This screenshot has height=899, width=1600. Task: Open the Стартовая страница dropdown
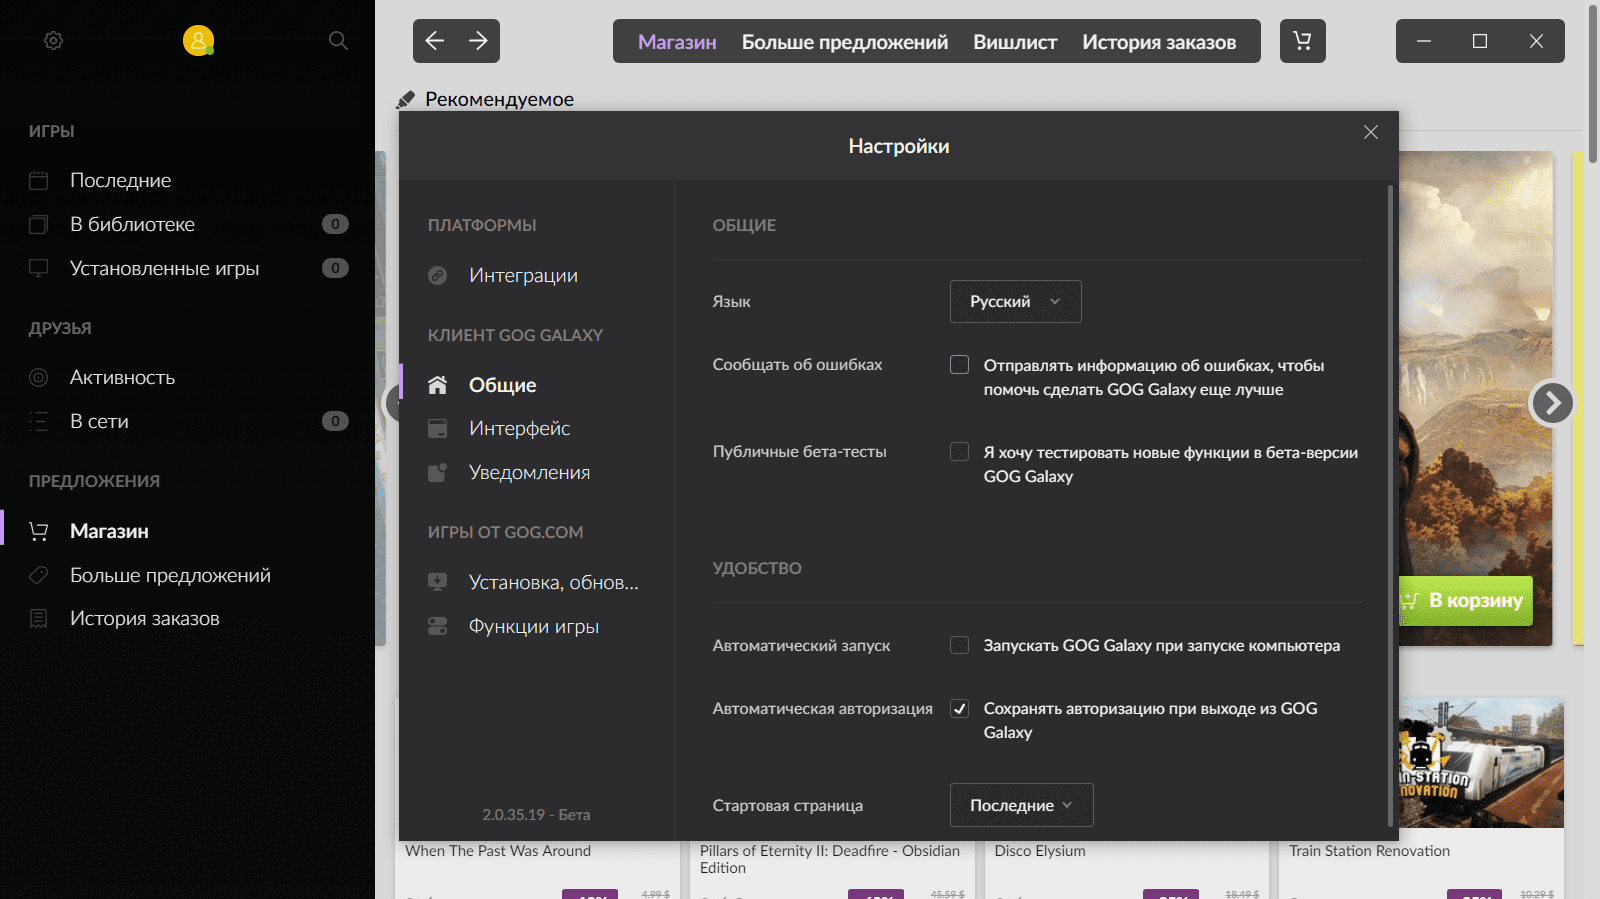tap(1021, 805)
